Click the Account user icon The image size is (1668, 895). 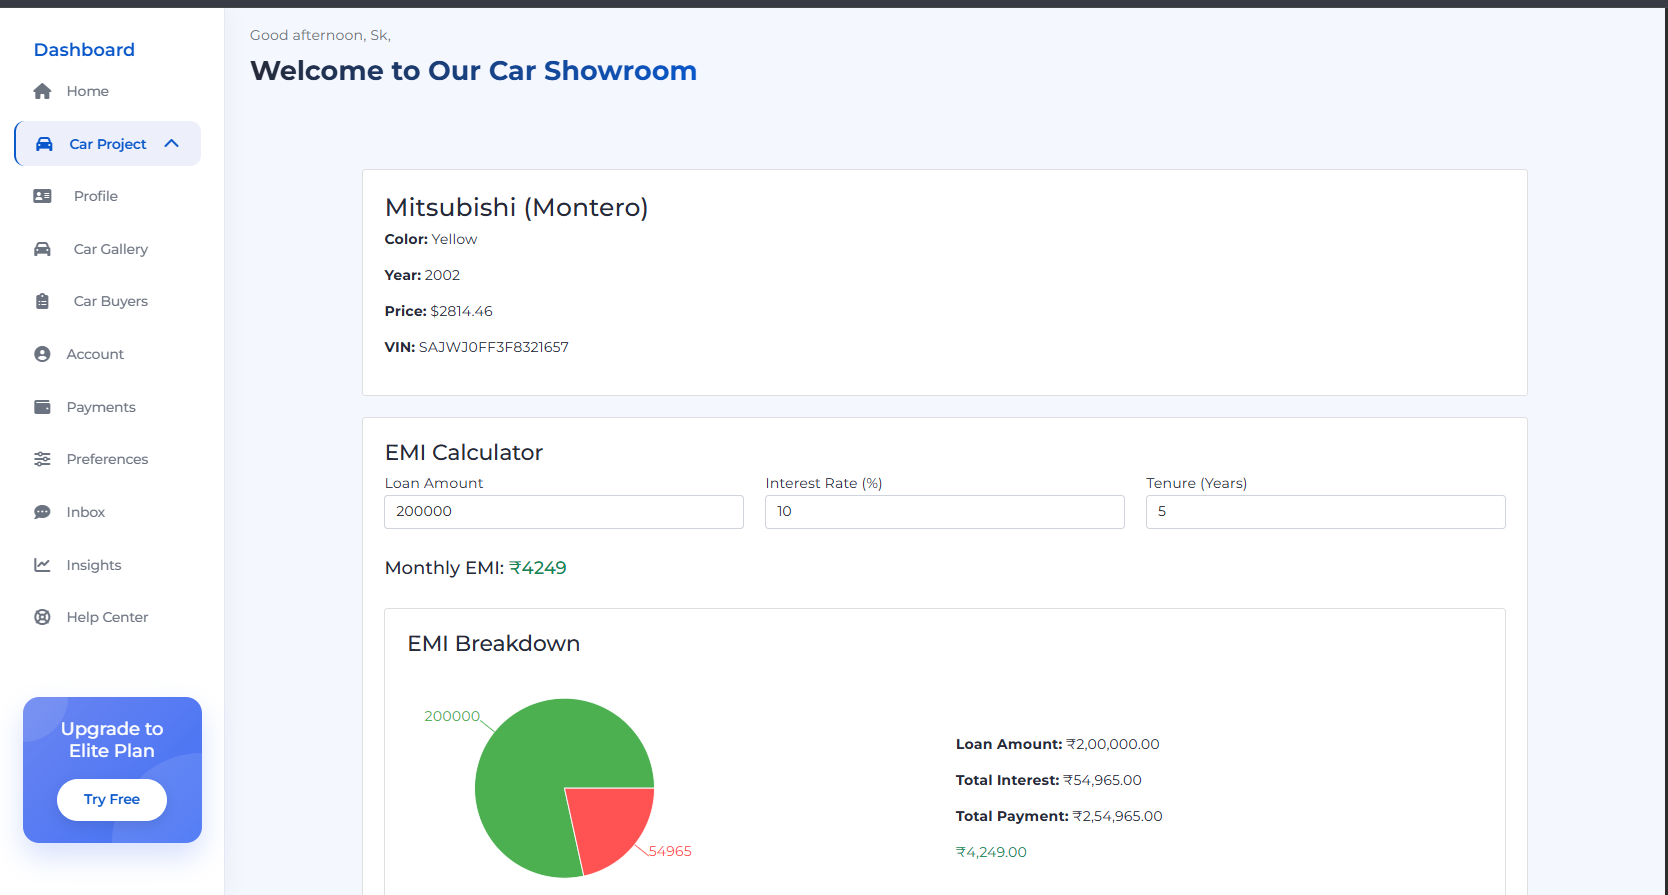42,354
